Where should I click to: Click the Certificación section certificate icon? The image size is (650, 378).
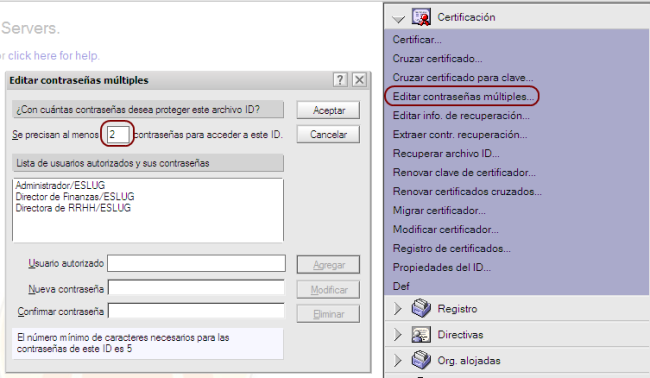(x=421, y=17)
